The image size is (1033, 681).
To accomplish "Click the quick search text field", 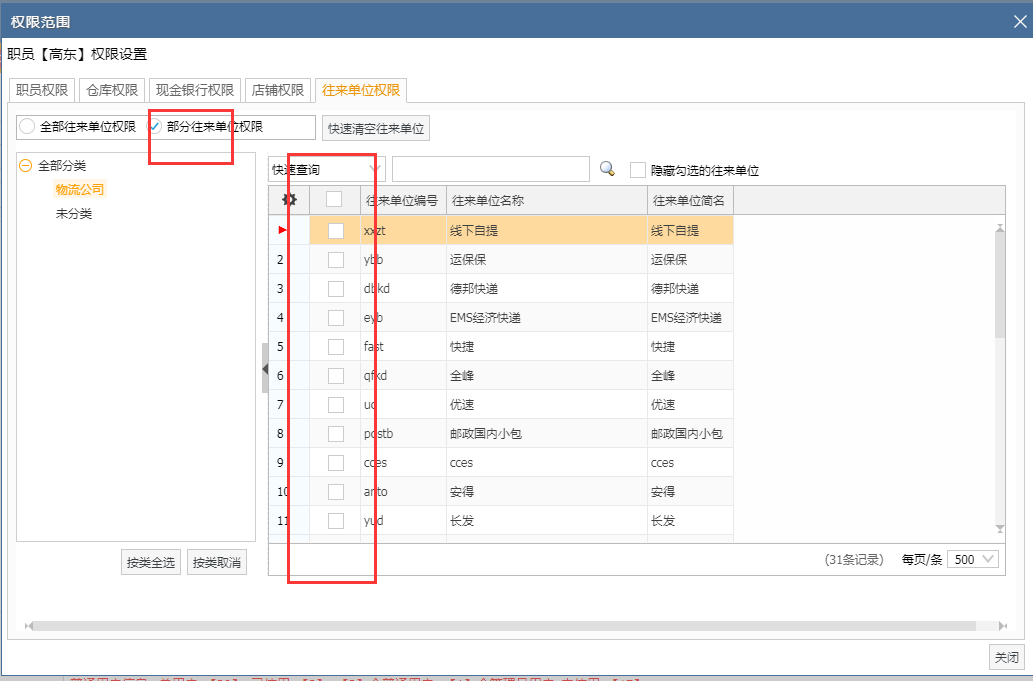I will (x=491, y=169).
